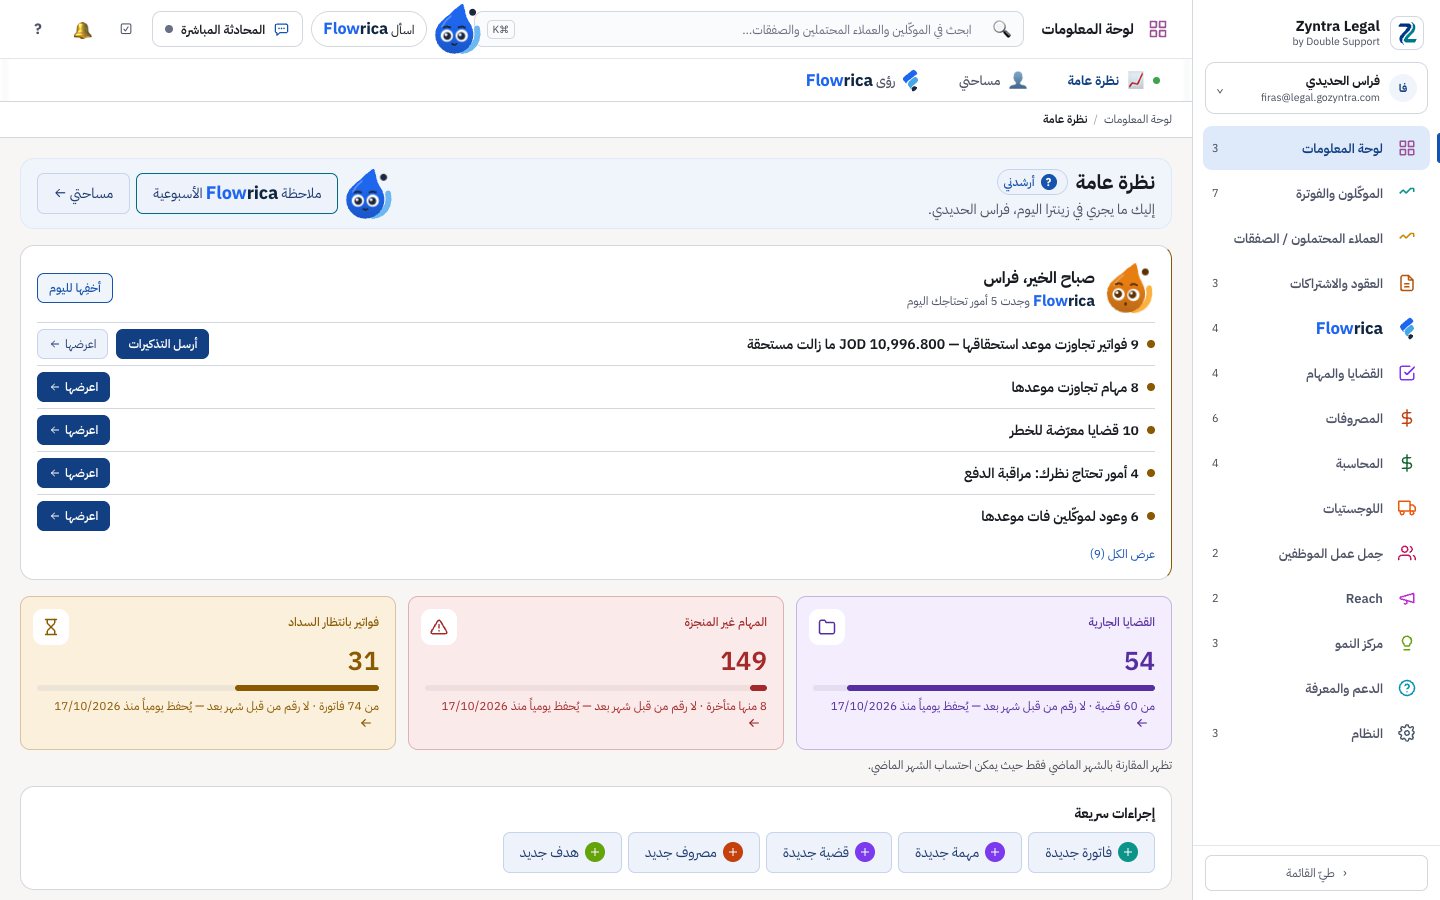Open الموكّلون والفوترة in sidebar

point(1316,193)
